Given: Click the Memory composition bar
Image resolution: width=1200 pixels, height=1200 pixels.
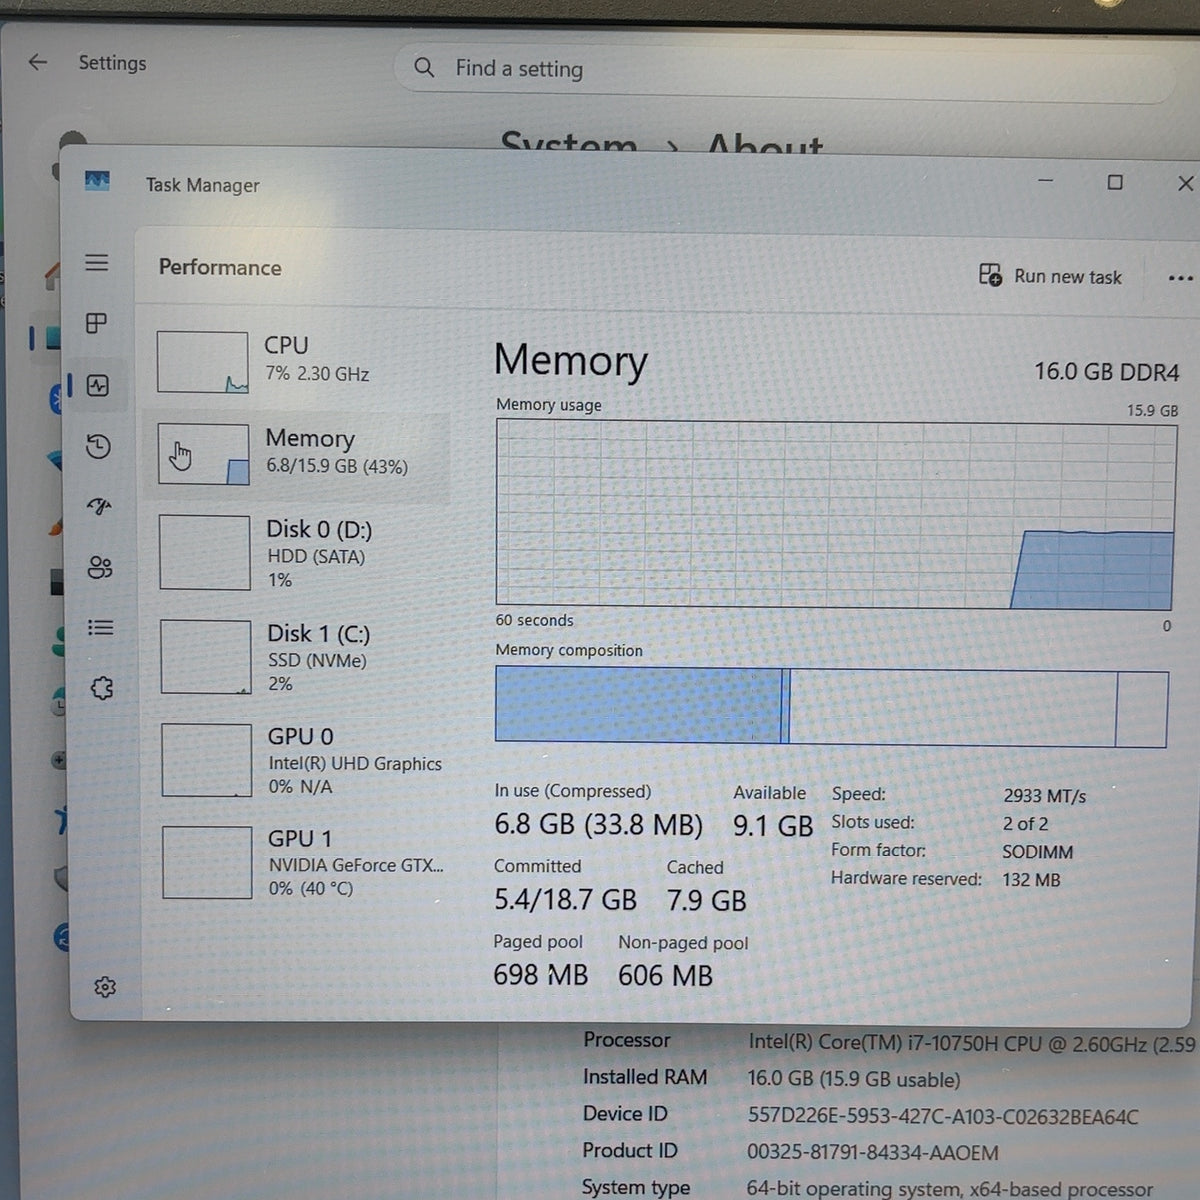Looking at the screenshot, I should [831, 706].
